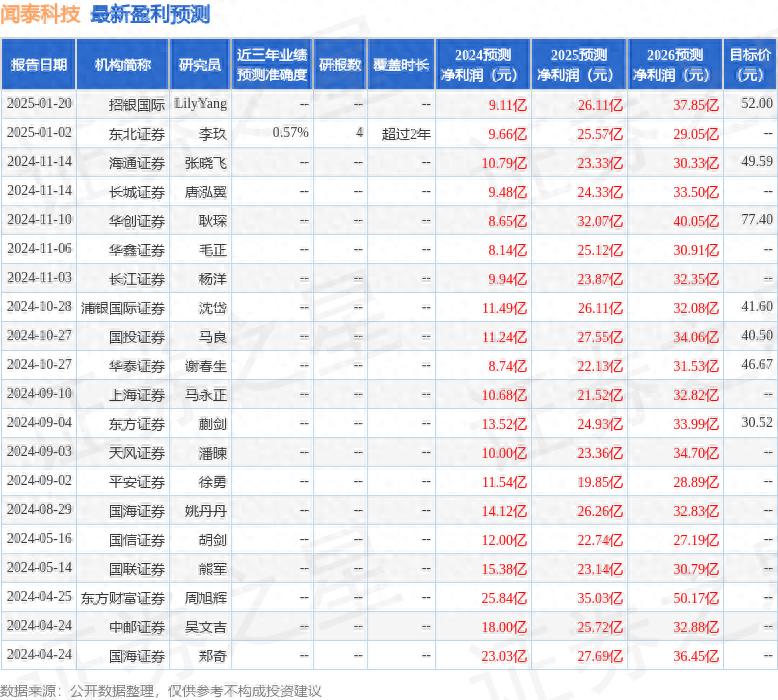This screenshot has width=778, height=700.
Task: Click the 闻泰科技 title text
Action: point(40,14)
